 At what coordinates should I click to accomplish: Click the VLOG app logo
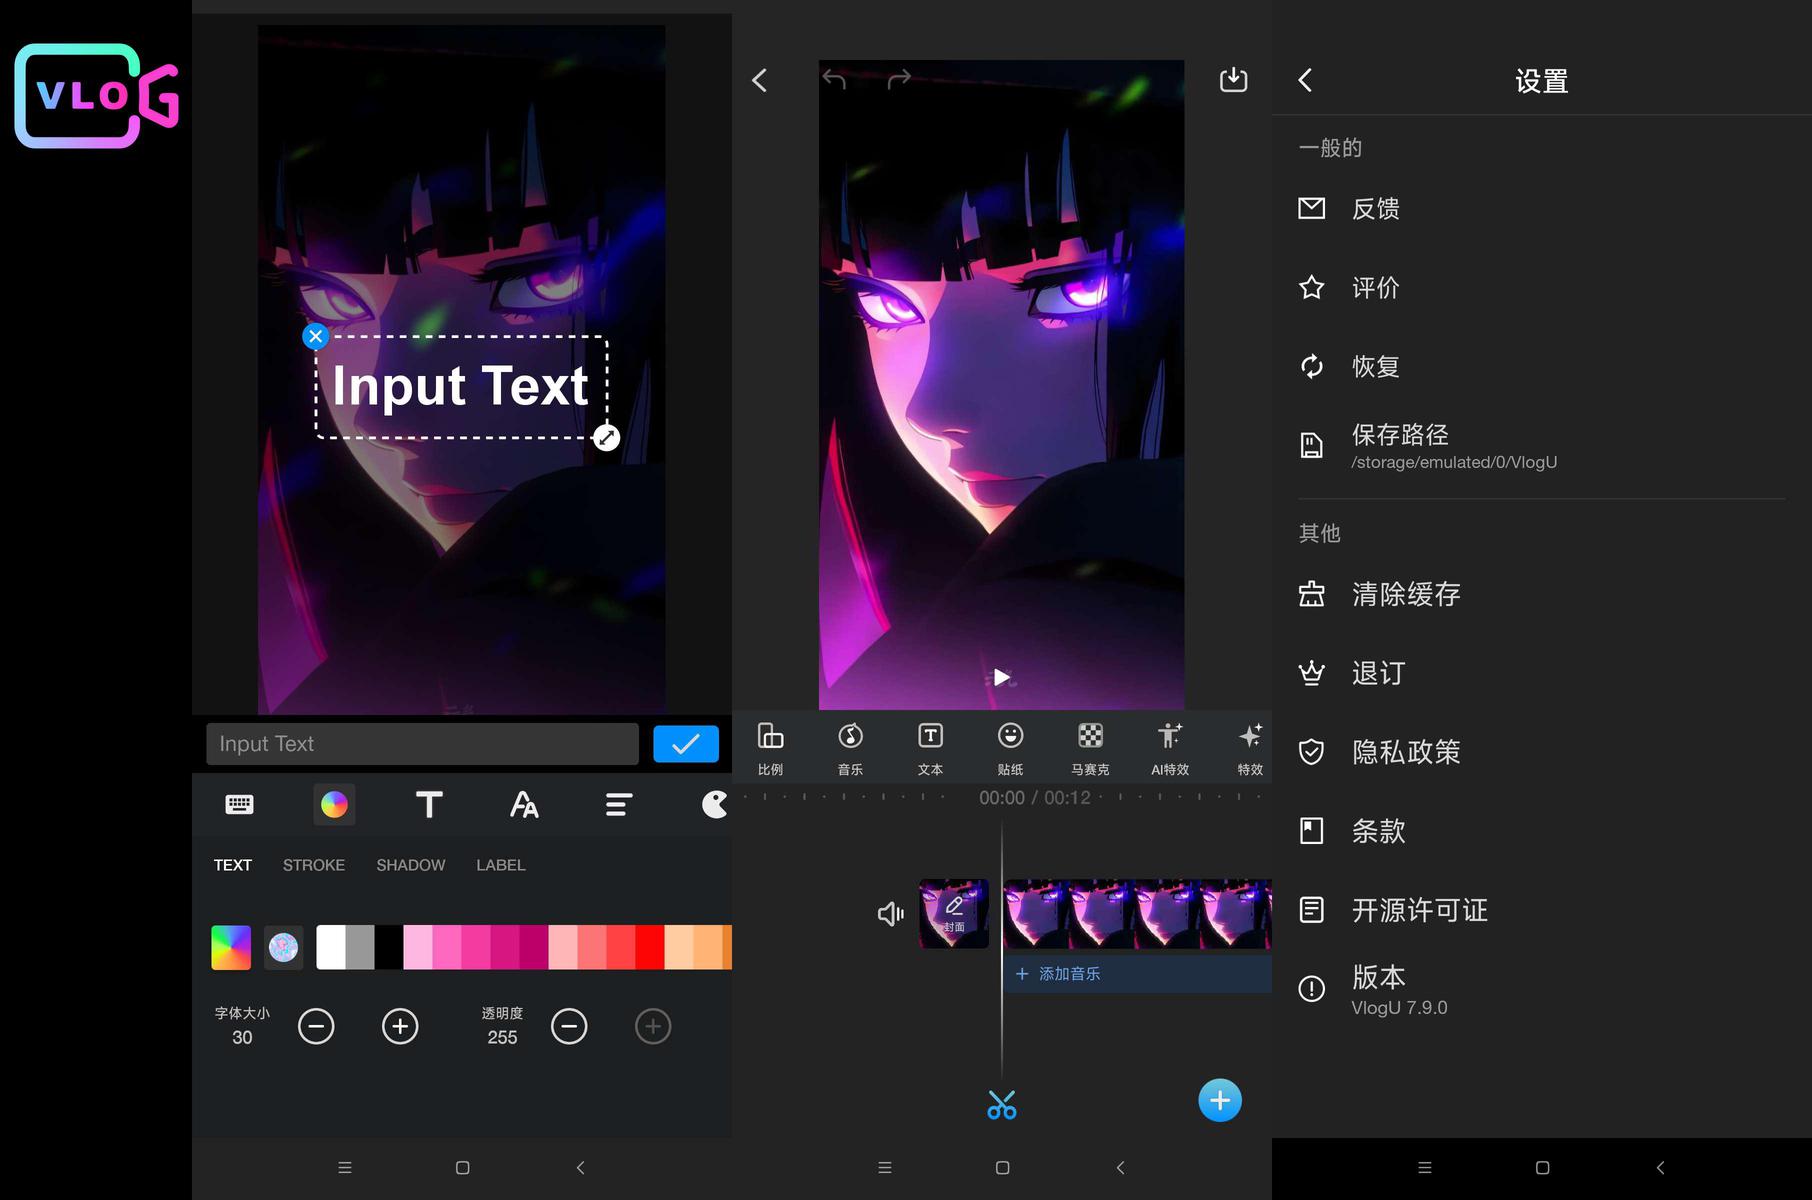pos(96,96)
